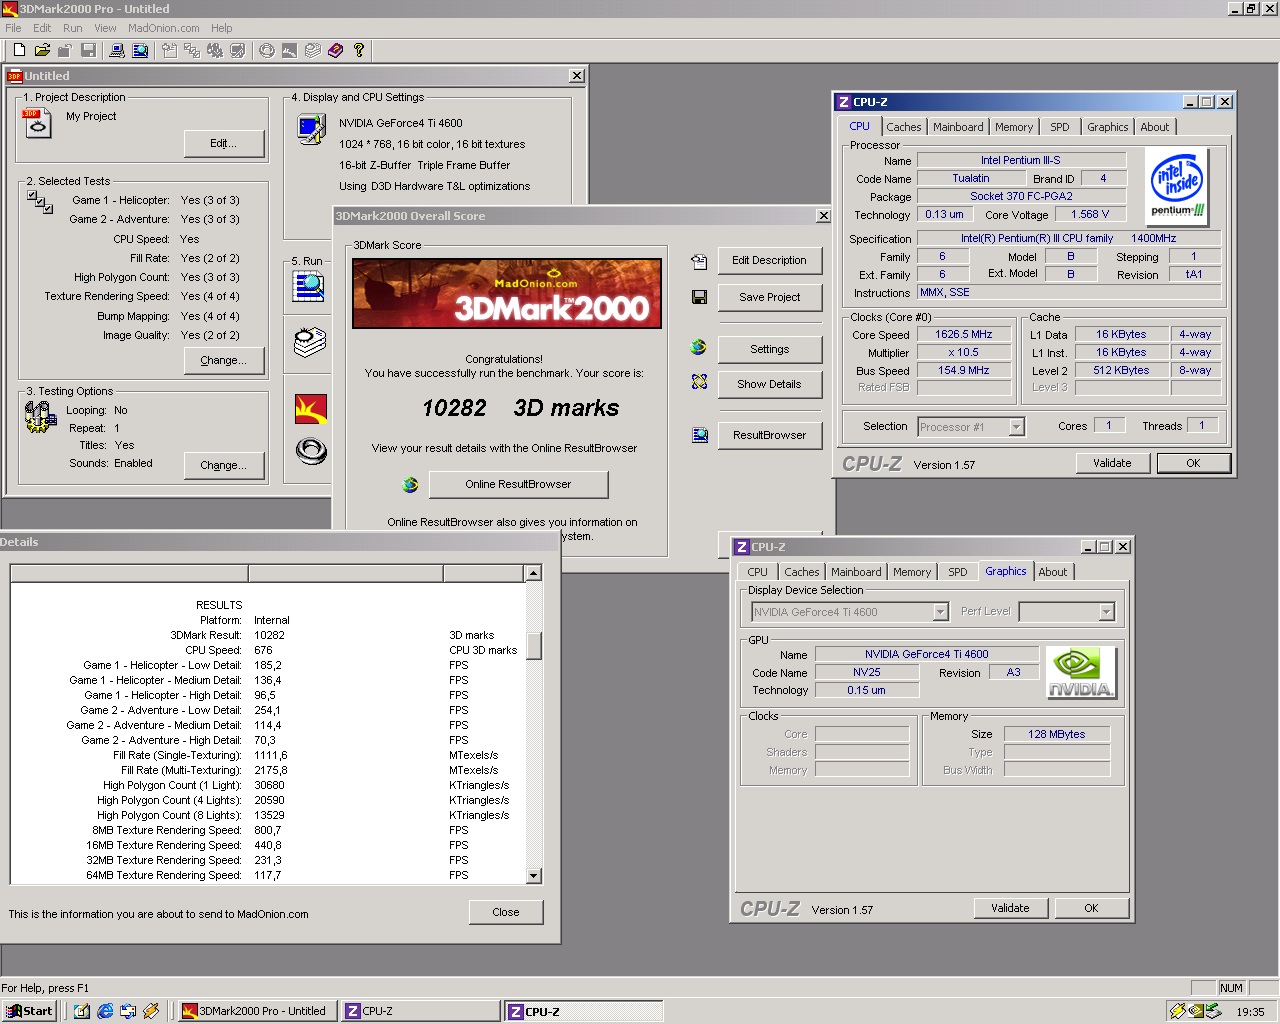Screen dimensions: 1280x1024
Task: Click the 3DMark2000 Pro taskbar button
Action: tap(256, 1011)
